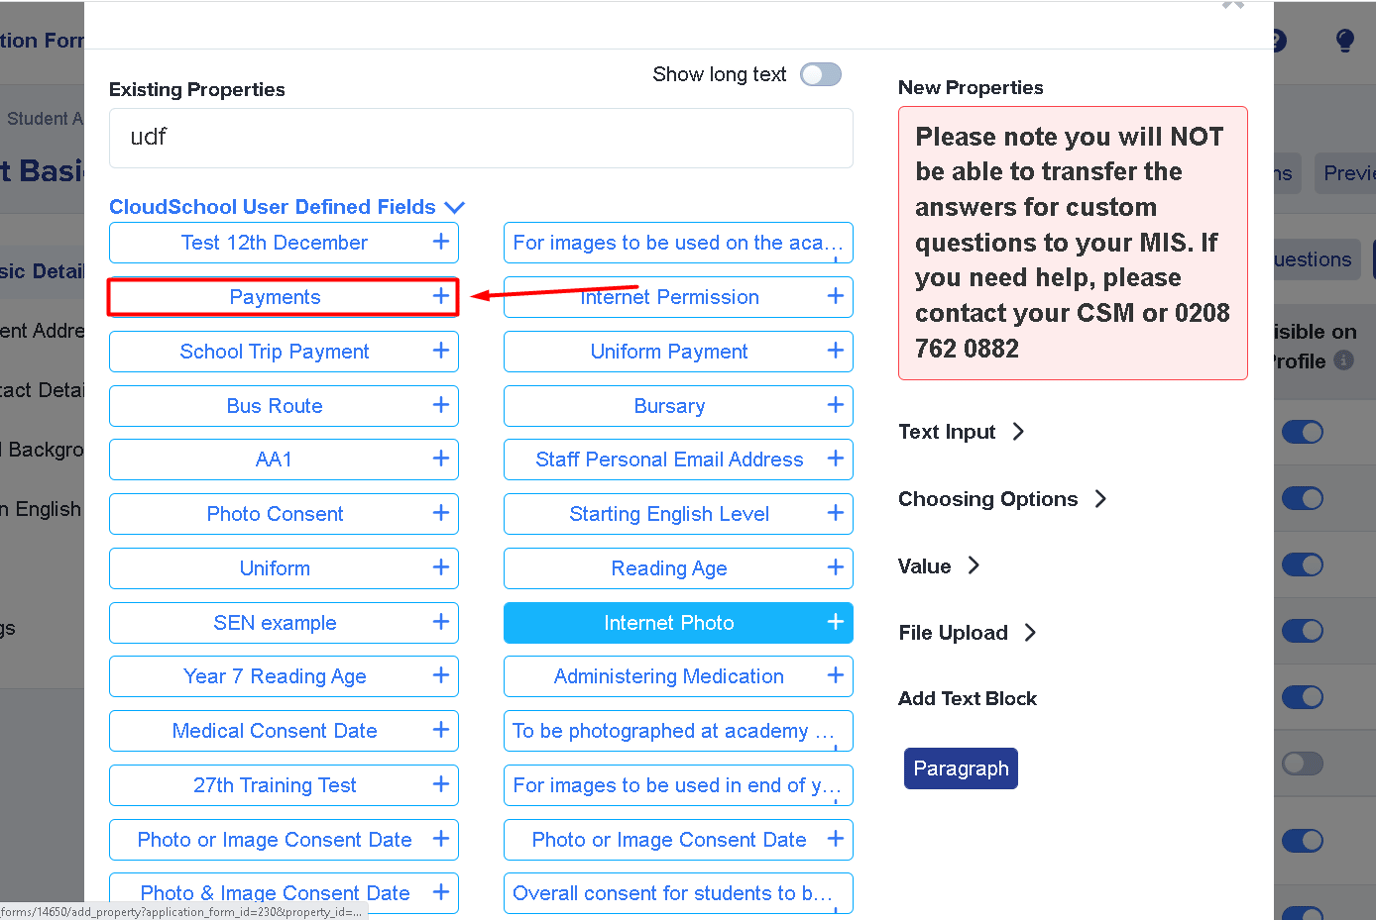Click the plus icon beside Reading Age
The width and height of the screenshot is (1376, 920).
[x=836, y=568]
